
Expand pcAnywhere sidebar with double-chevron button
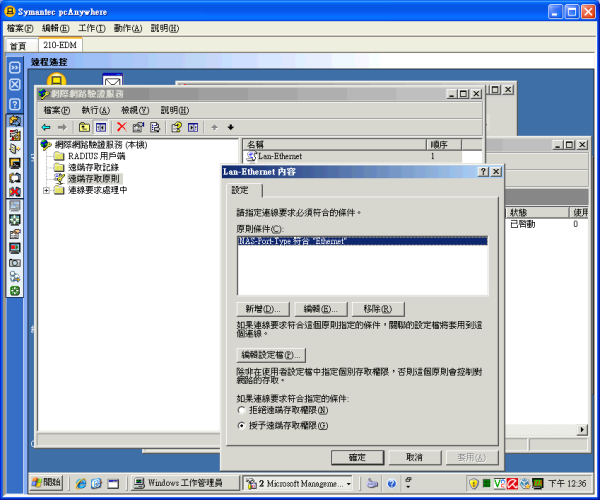(x=15, y=67)
